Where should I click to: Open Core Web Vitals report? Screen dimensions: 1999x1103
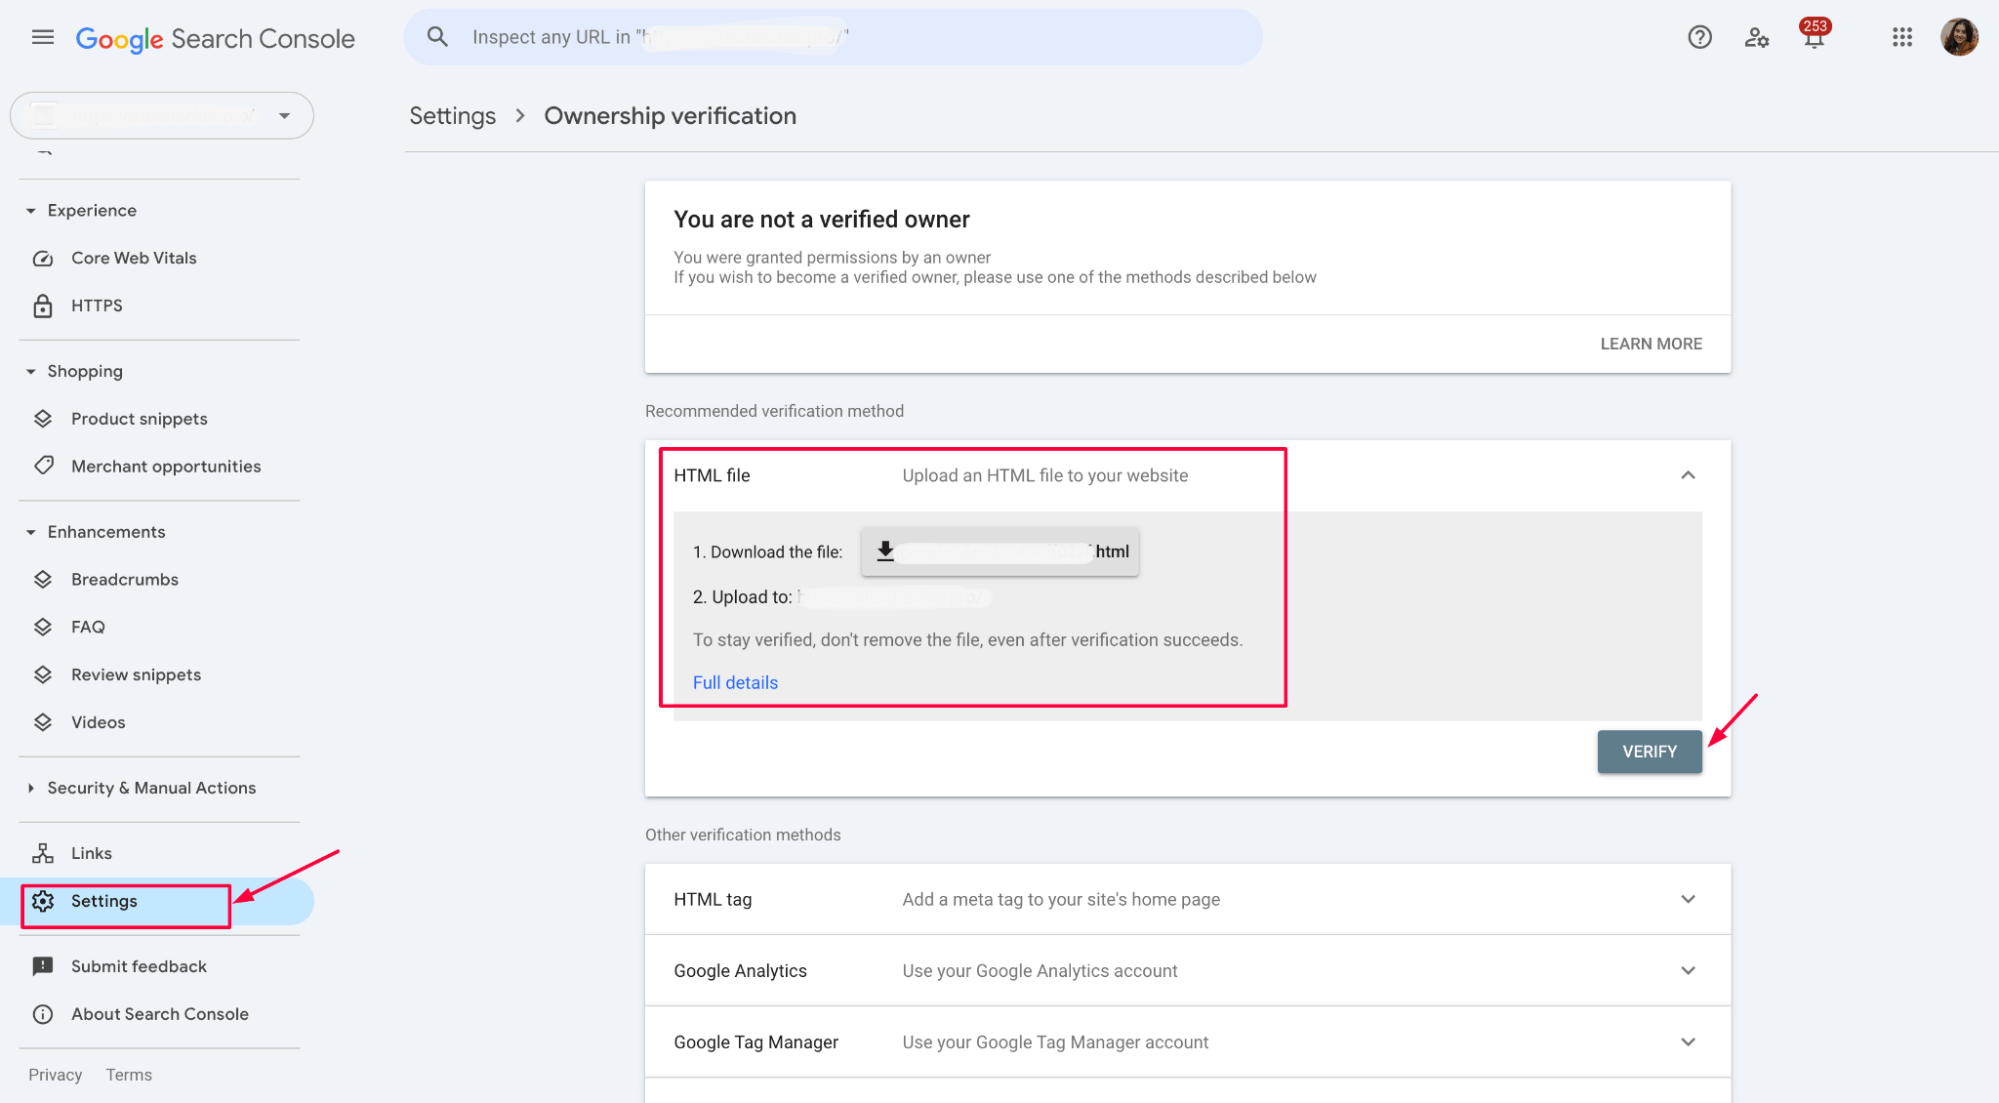[134, 258]
